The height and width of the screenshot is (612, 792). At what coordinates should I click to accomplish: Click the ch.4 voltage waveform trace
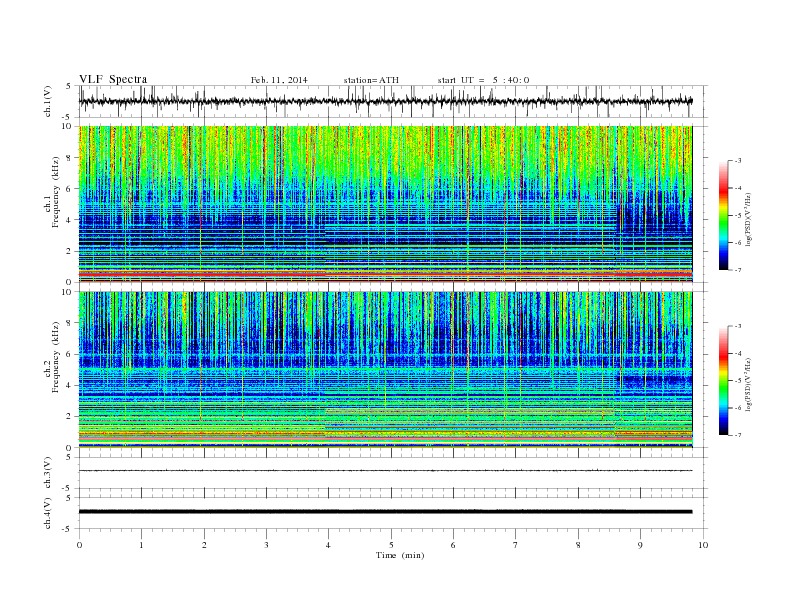pos(385,512)
